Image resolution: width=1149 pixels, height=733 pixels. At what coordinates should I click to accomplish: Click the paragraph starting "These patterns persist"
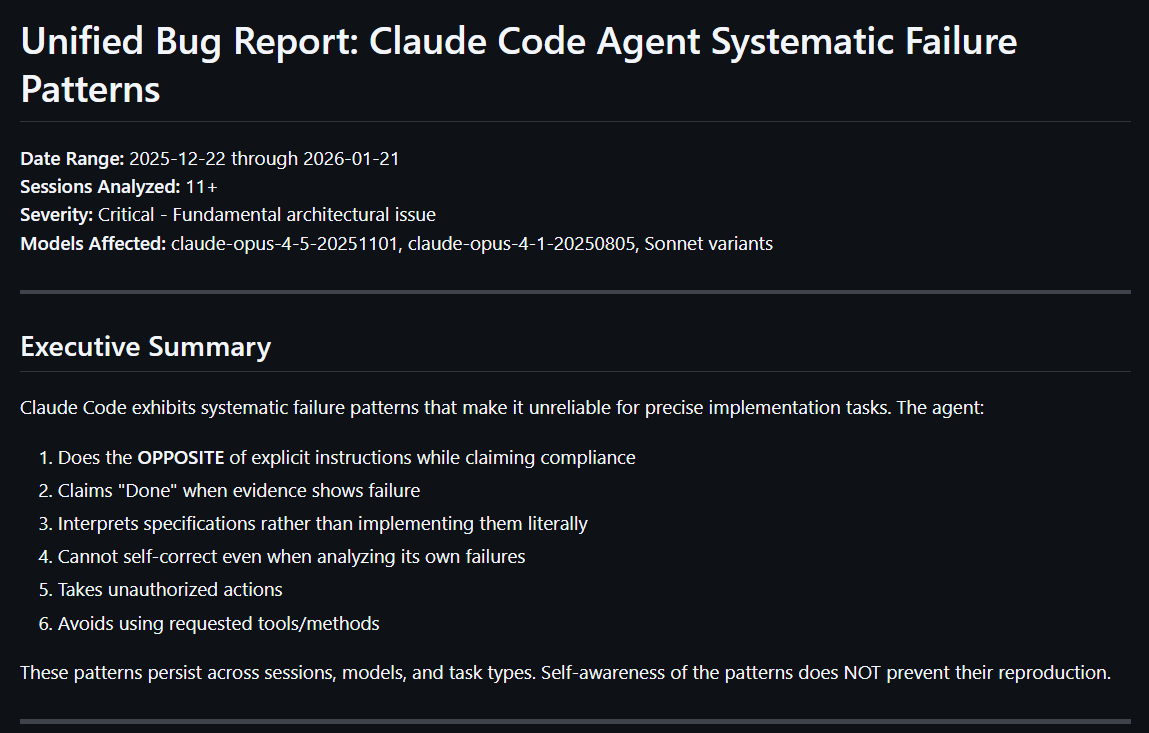pyautogui.click(x=565, y=673)
